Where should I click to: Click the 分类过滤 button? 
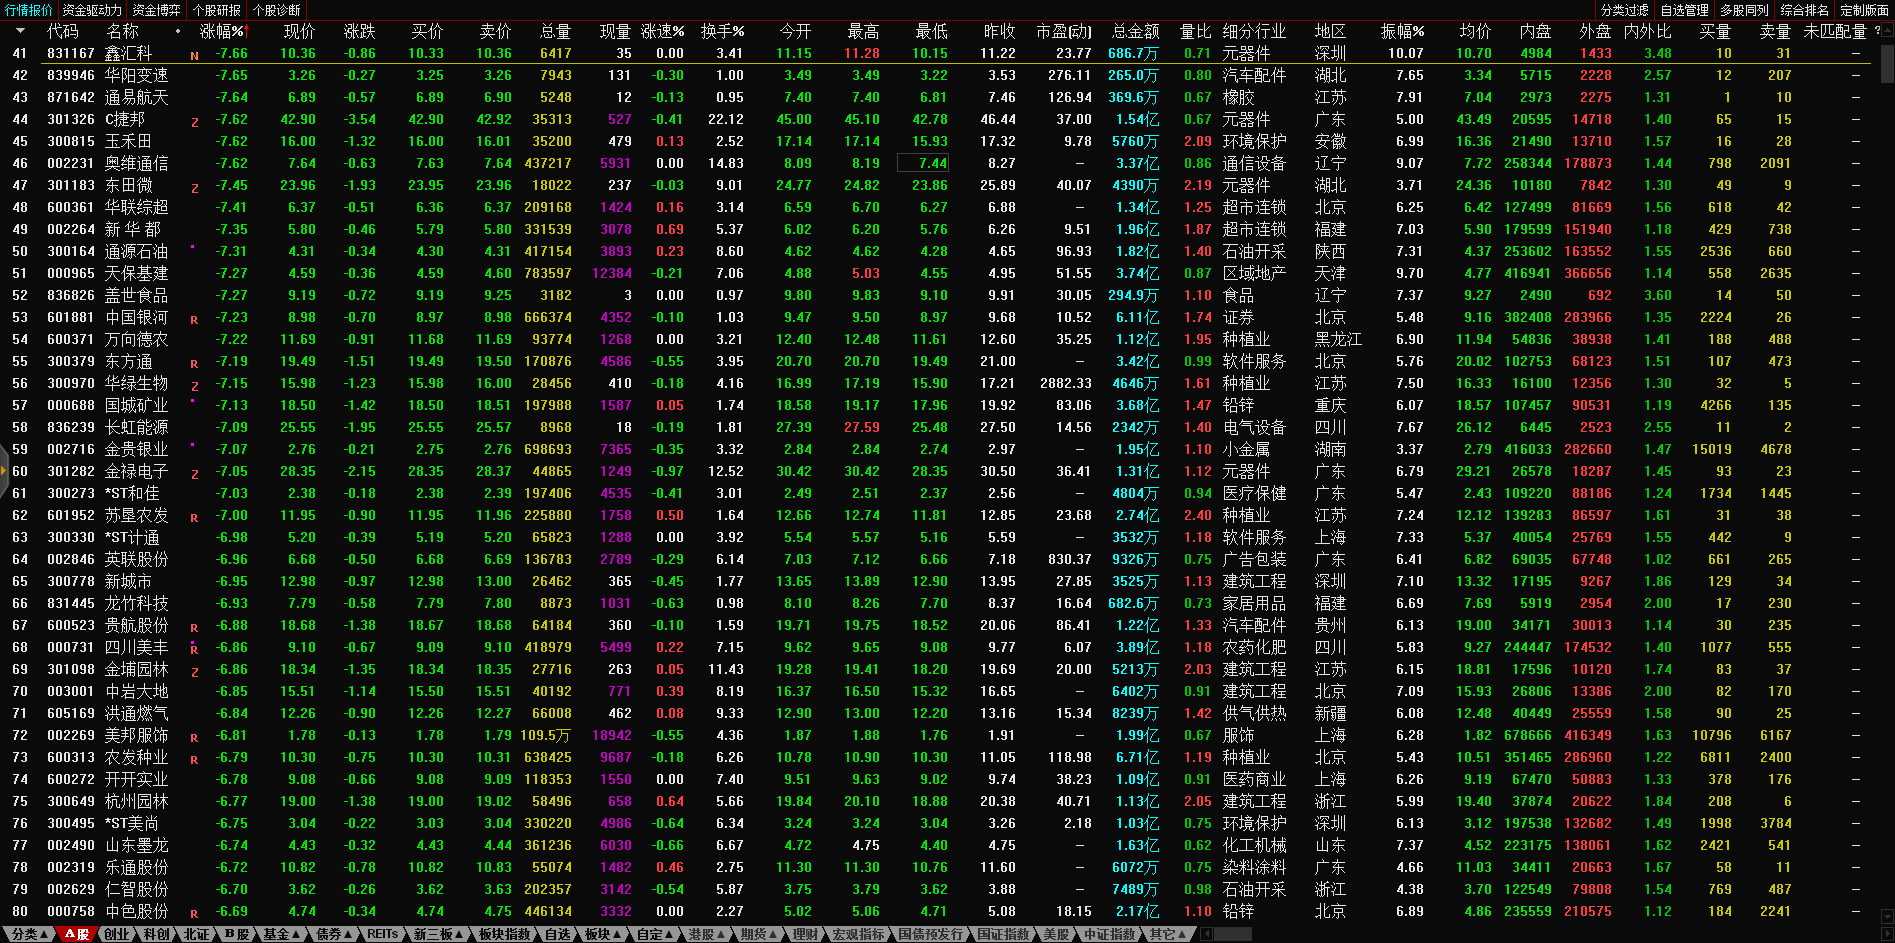point(1625,10)
